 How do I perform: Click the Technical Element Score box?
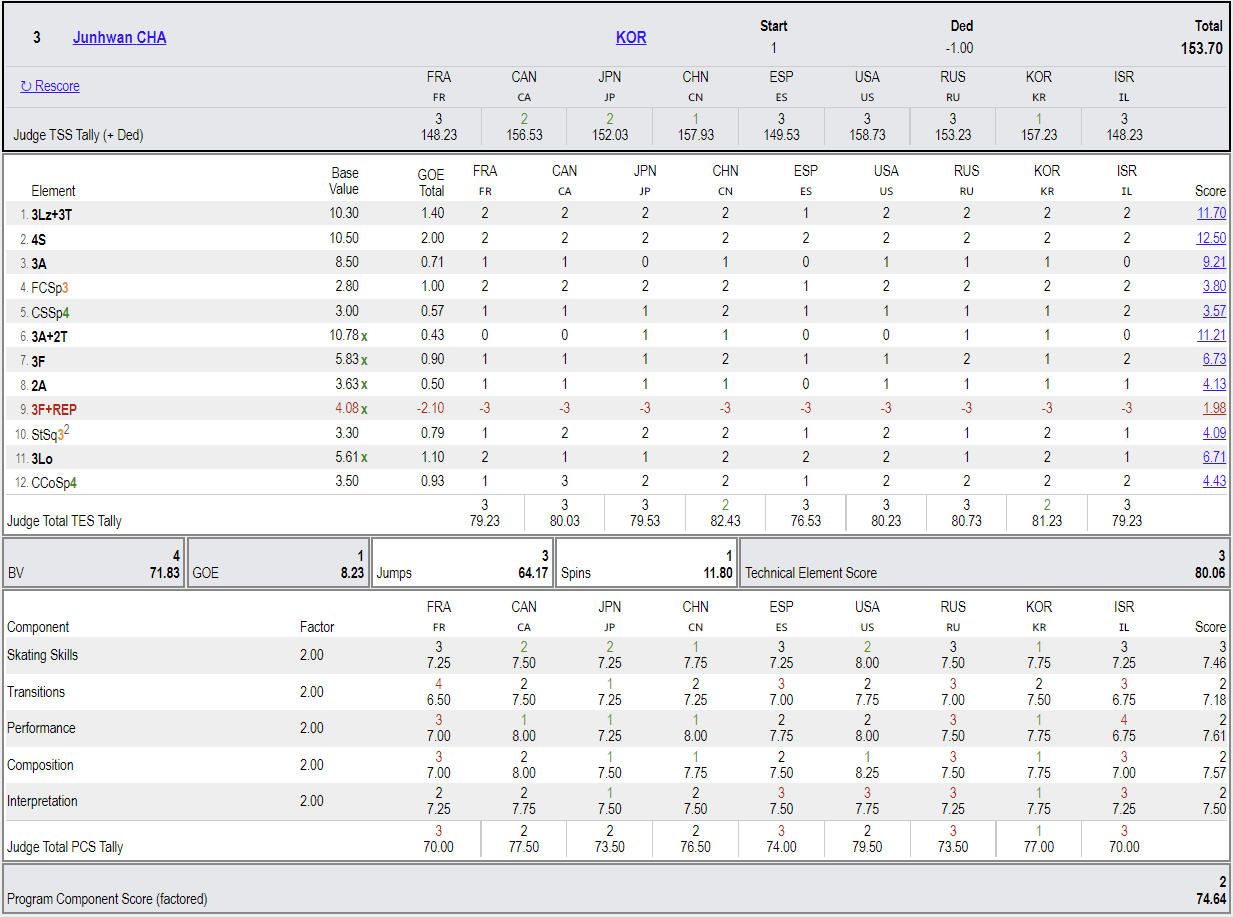[x=985, y=564]
